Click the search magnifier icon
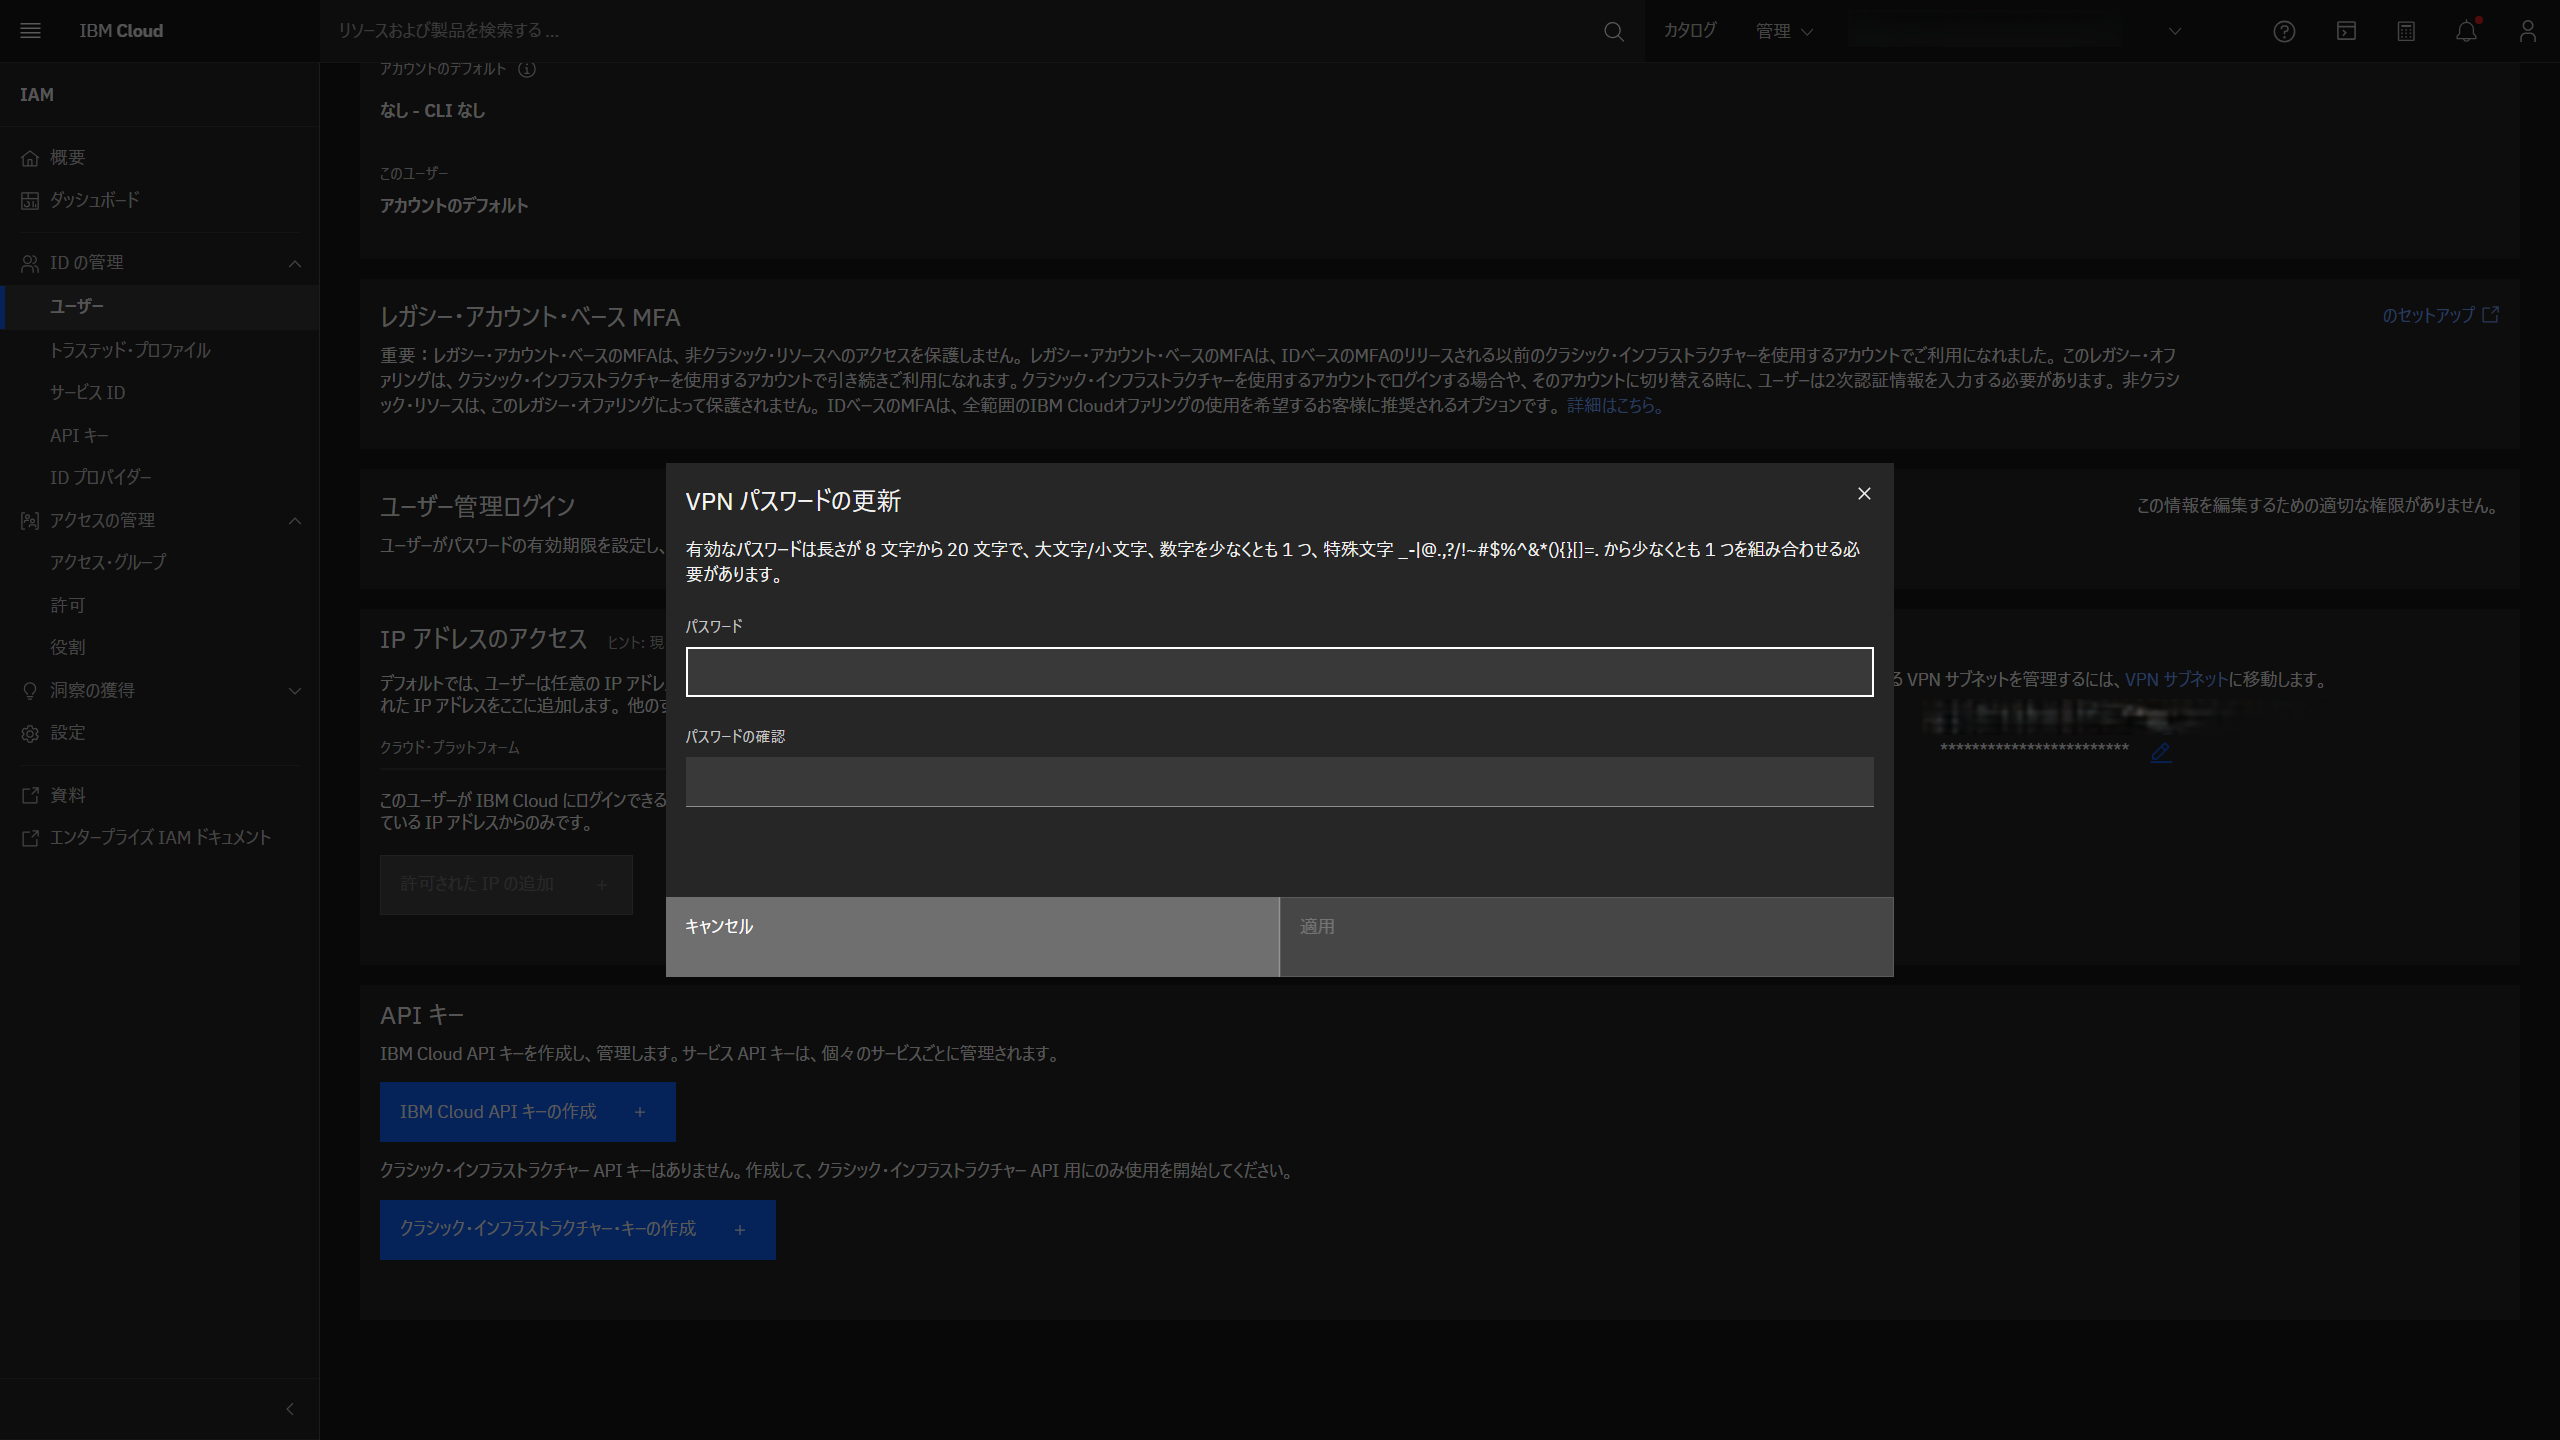Screen dimensions: 2560x1440 1612,31
